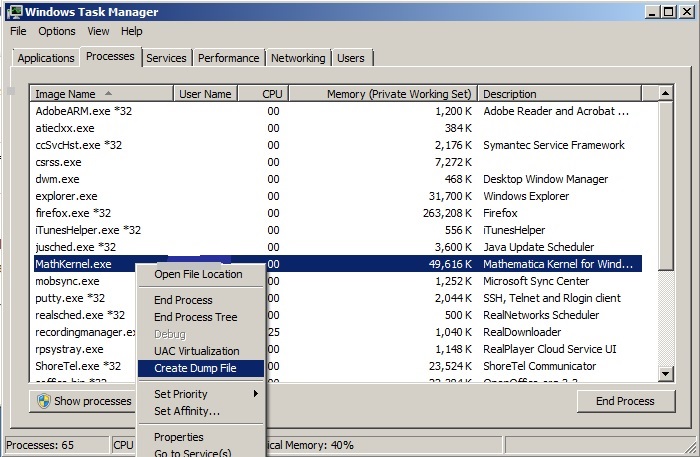Image resolution: width=700 pixels, height=457 pixels.
Task: Click the ShoreTel Communicator description
Action: point(540,366)
